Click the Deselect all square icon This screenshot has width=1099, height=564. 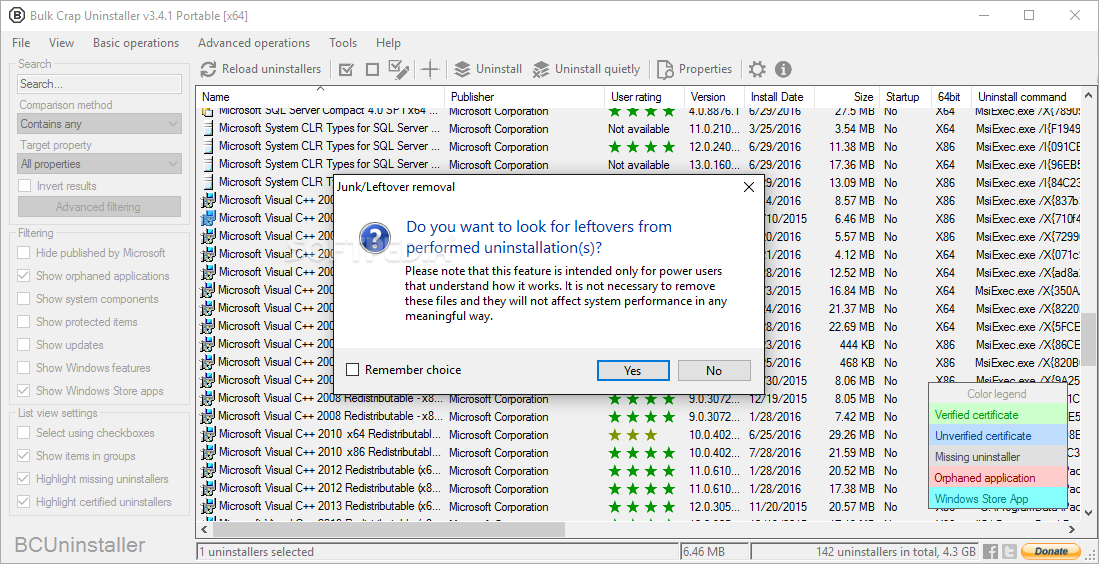point(373,69)
